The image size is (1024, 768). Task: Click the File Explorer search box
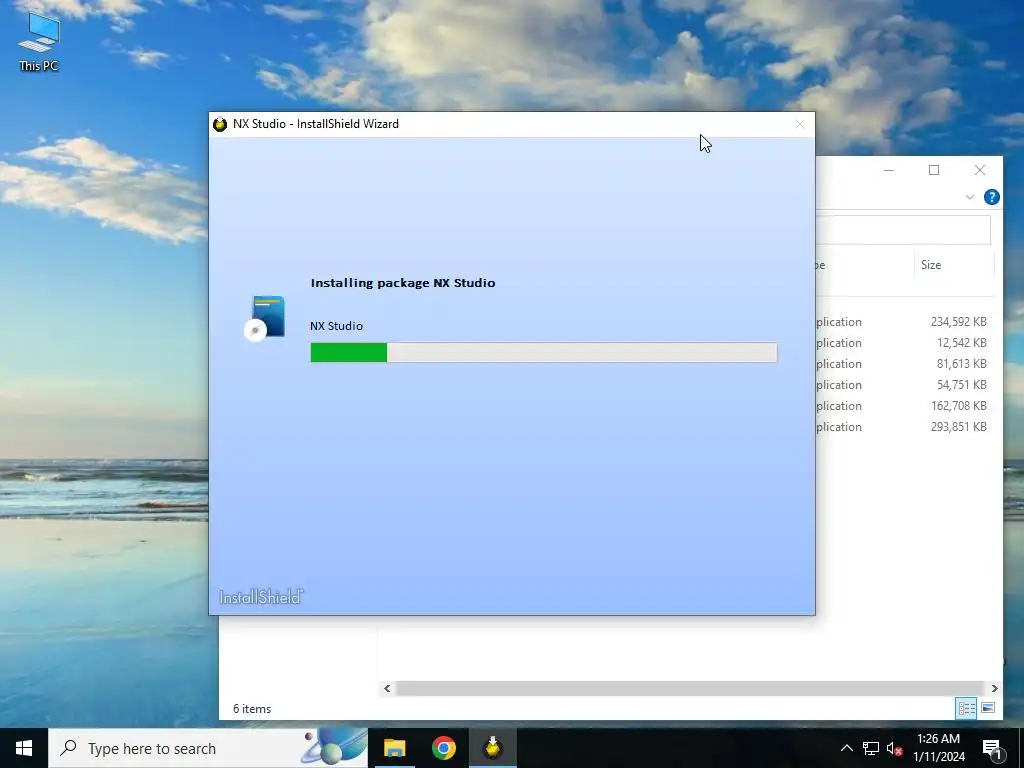903,230
